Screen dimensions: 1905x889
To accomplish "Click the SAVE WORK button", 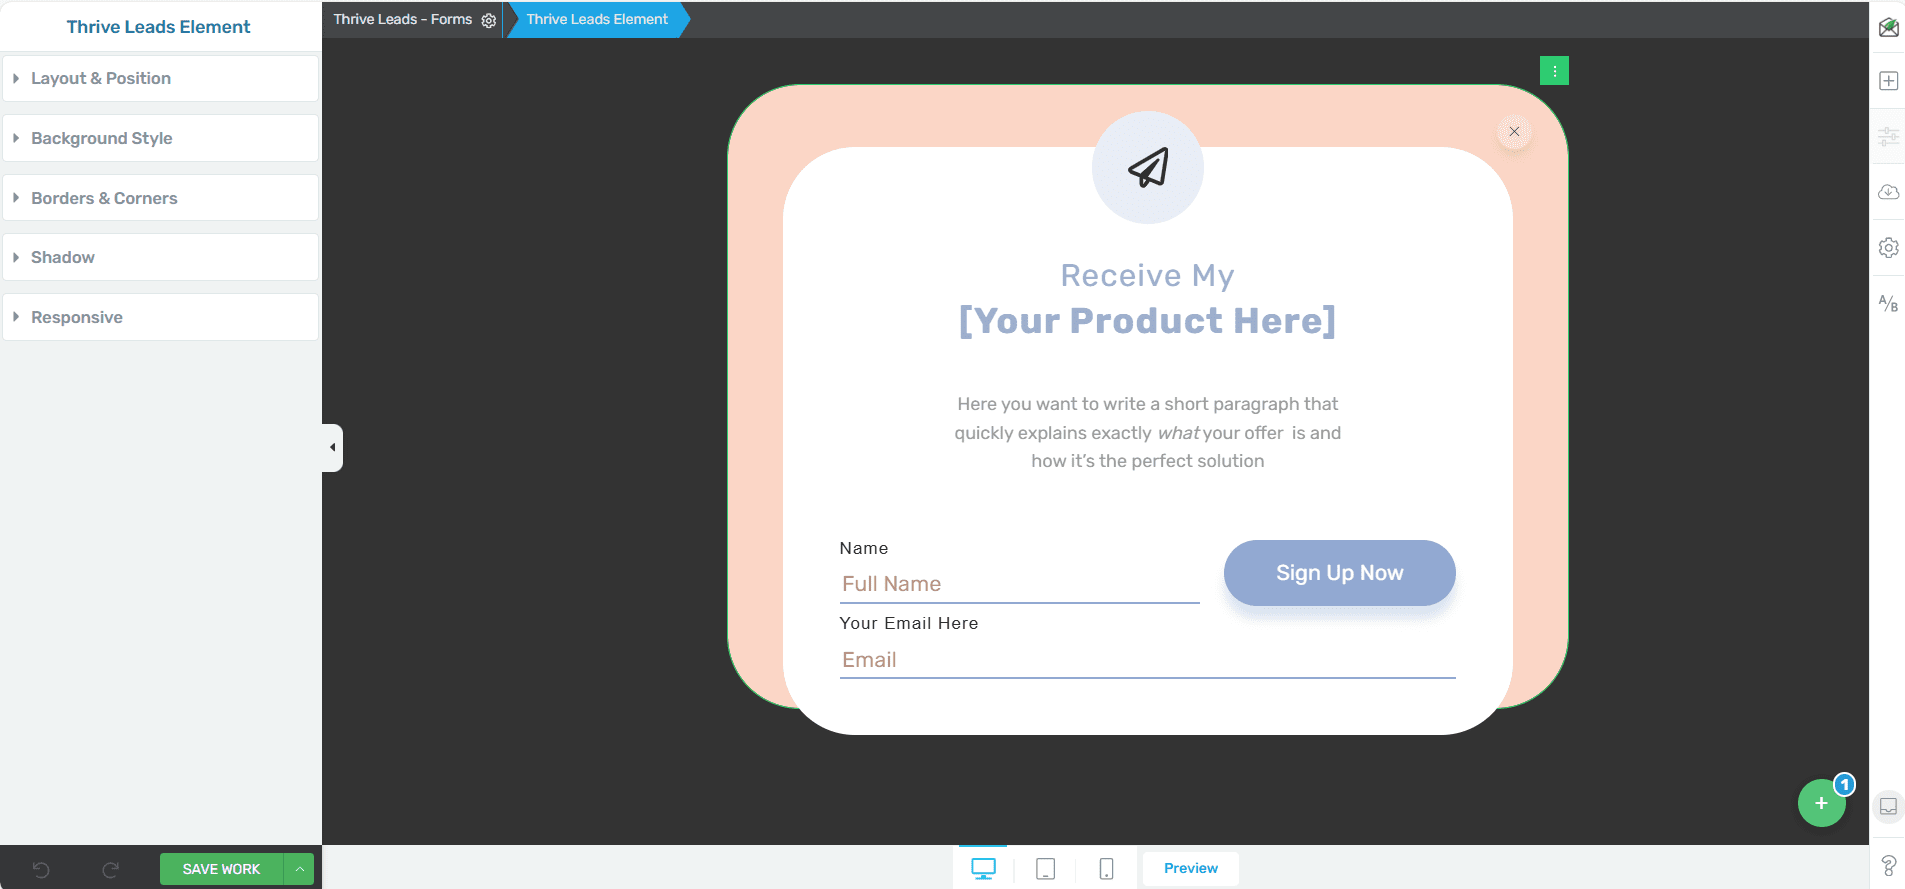I will [x=221, y=869].
